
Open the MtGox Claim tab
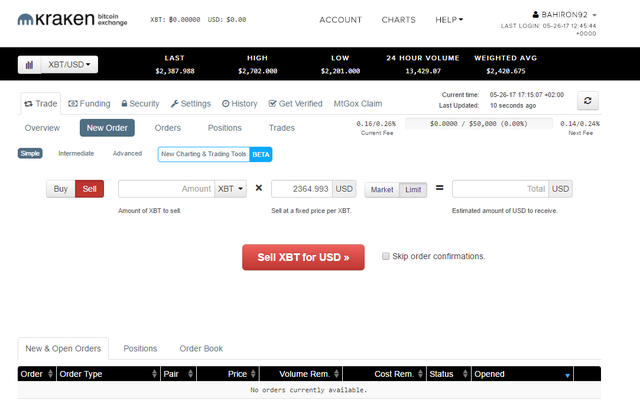tap(358, 104)
